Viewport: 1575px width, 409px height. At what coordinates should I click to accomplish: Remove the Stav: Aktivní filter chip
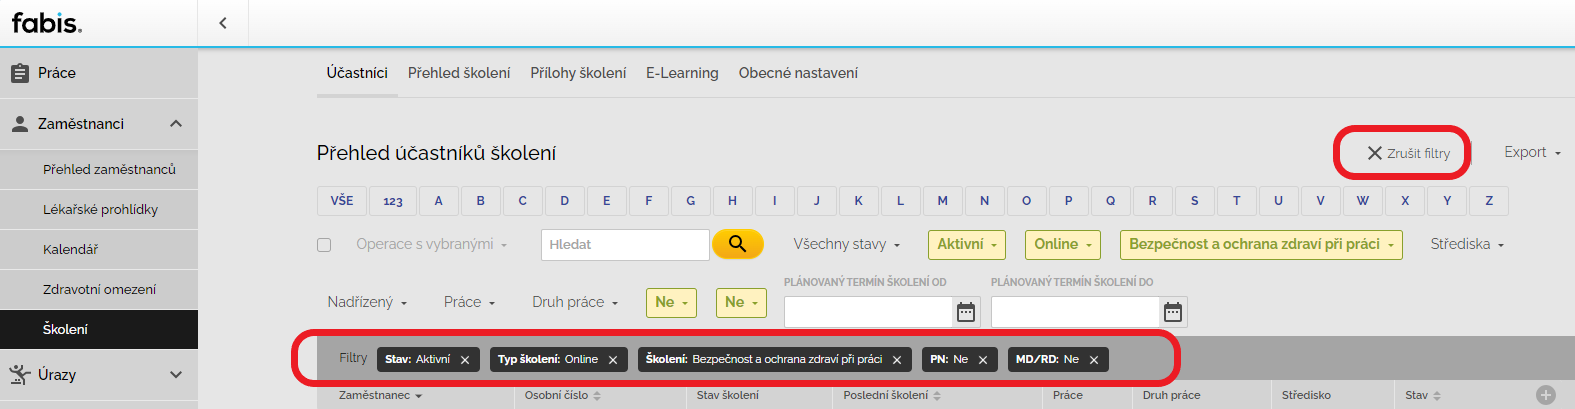coord(465,360)
